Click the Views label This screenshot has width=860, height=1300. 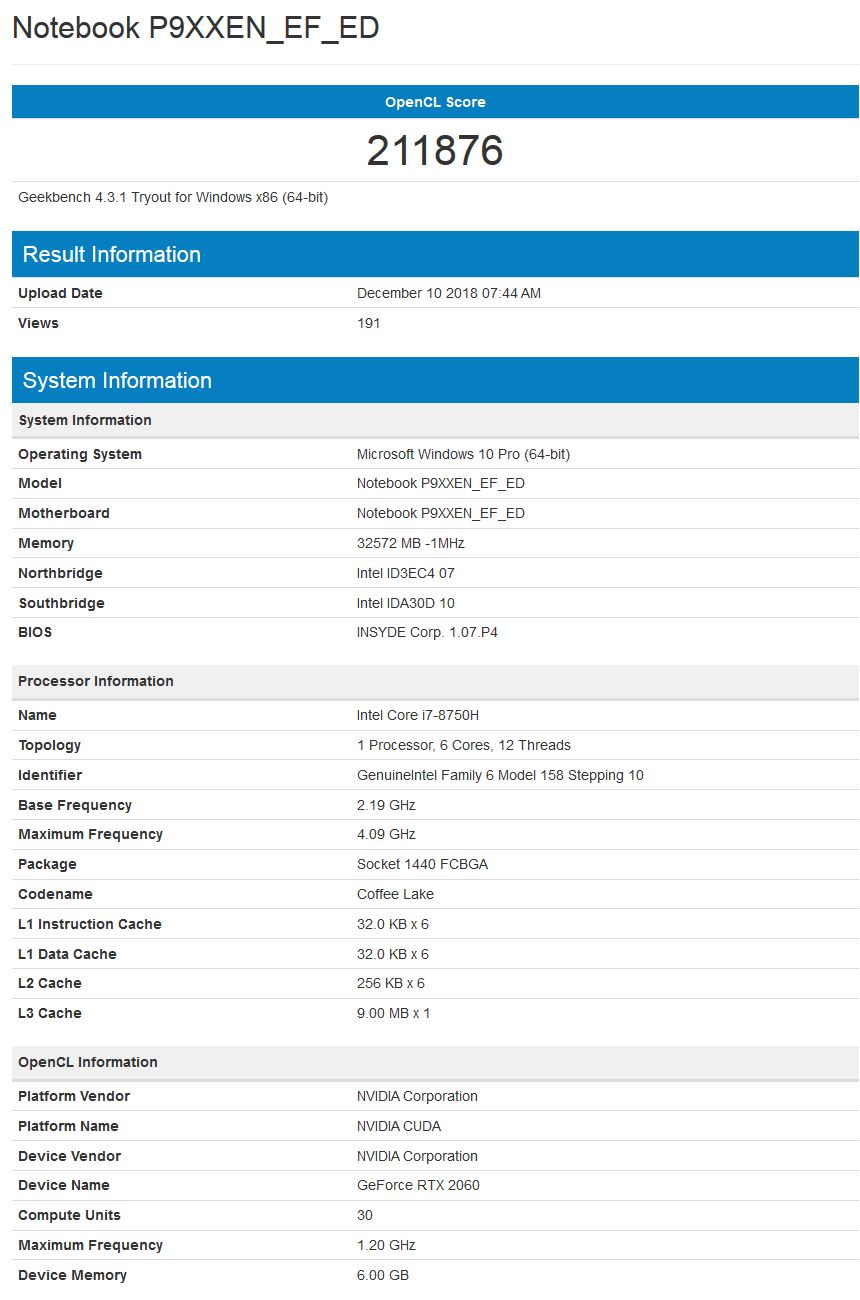pyautogui.click(x=38, y=323)
